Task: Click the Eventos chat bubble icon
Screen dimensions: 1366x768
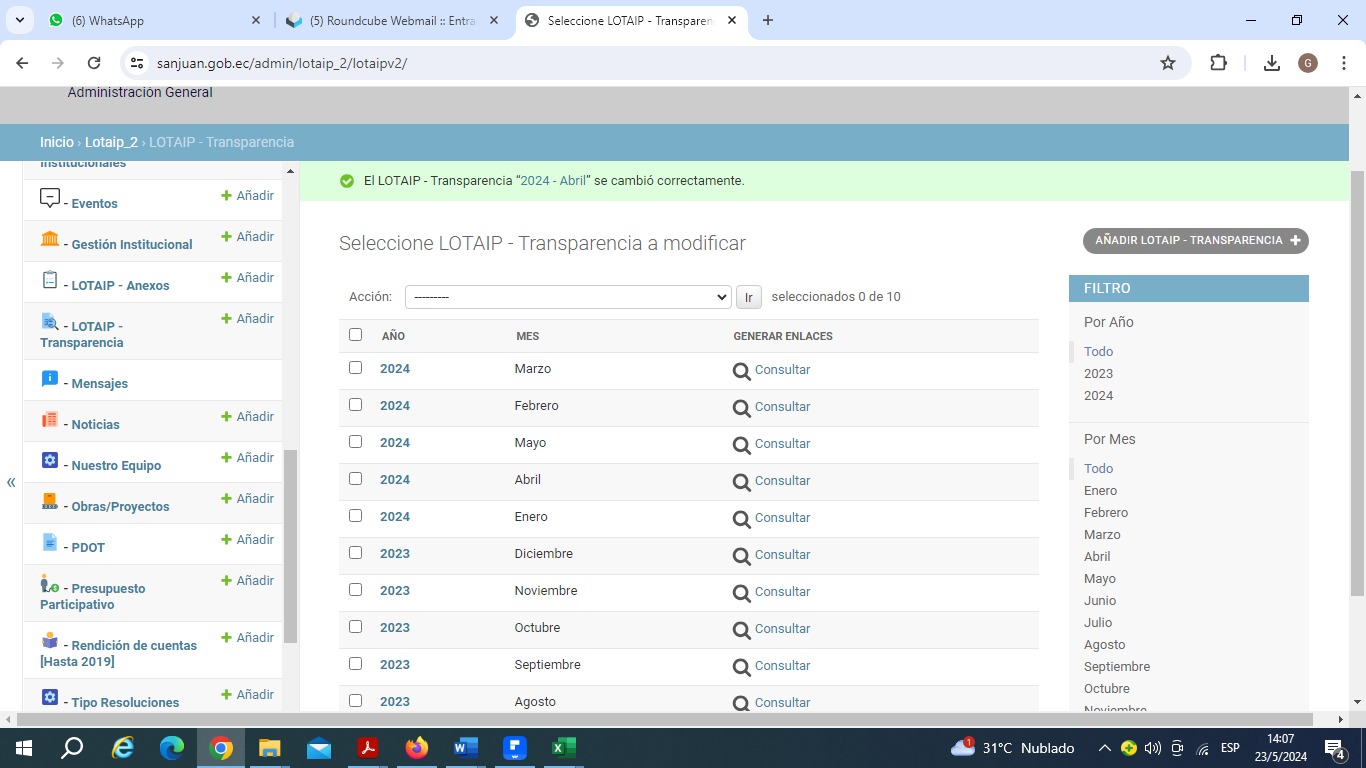Action: [x=49, y=198]
